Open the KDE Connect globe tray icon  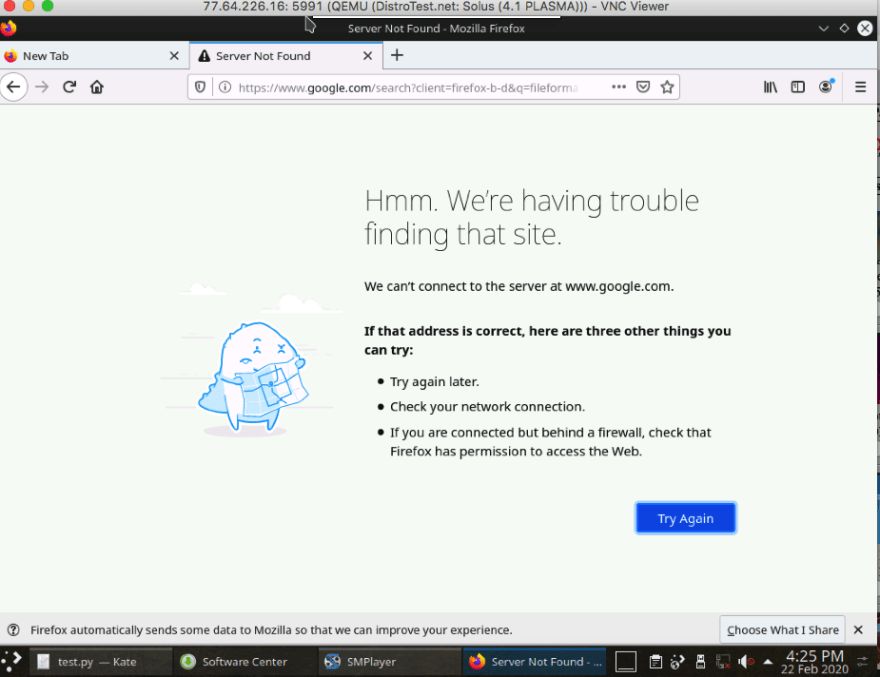(x=677, y=662)
